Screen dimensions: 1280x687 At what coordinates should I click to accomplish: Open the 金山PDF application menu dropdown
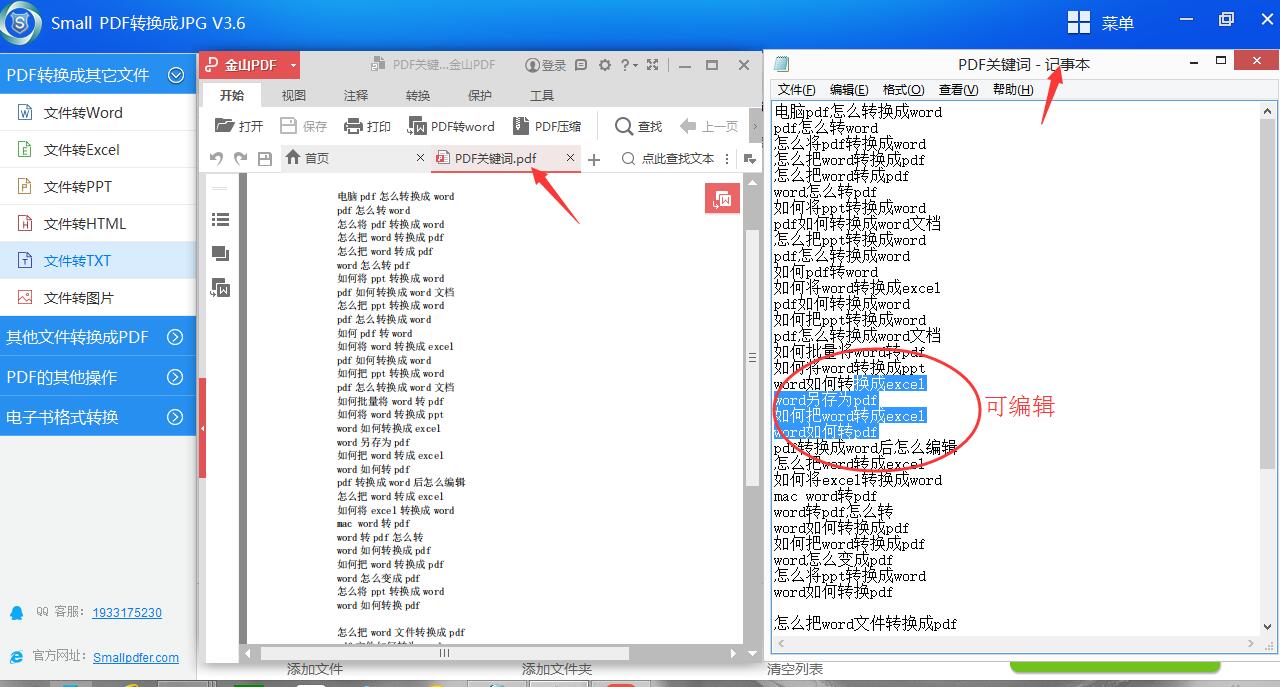[x=294, y=65]
